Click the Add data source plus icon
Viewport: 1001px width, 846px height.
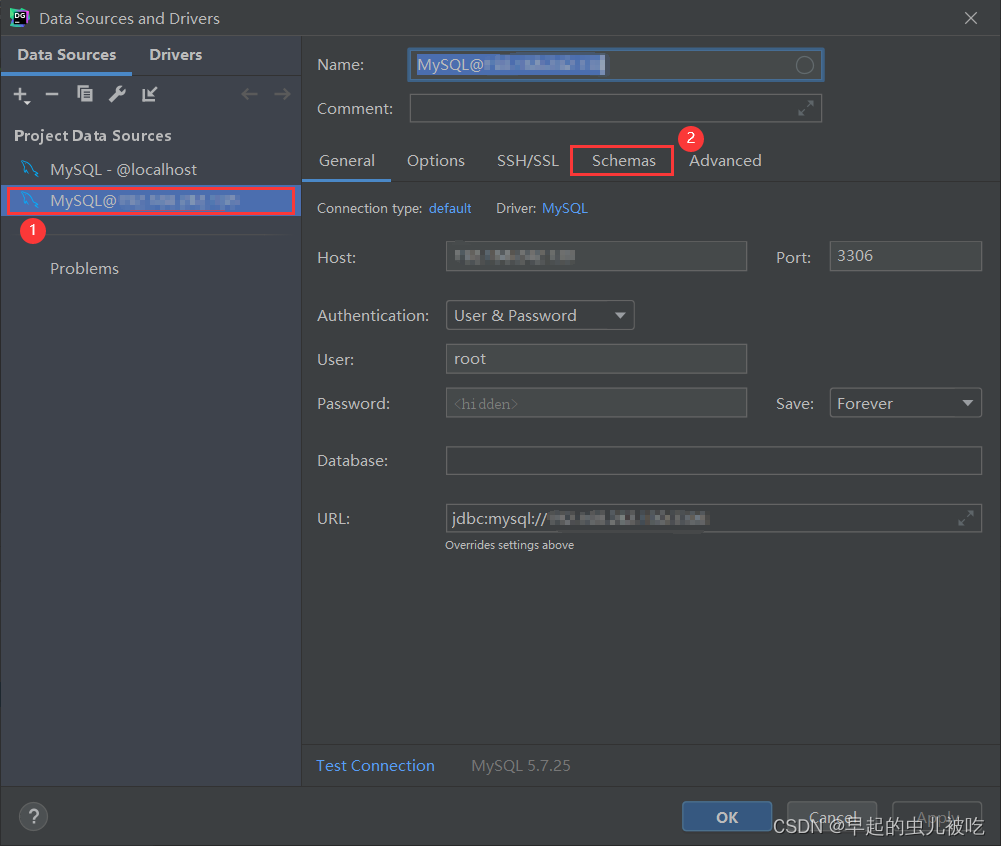pyautogui.click(x=21, y=95)
